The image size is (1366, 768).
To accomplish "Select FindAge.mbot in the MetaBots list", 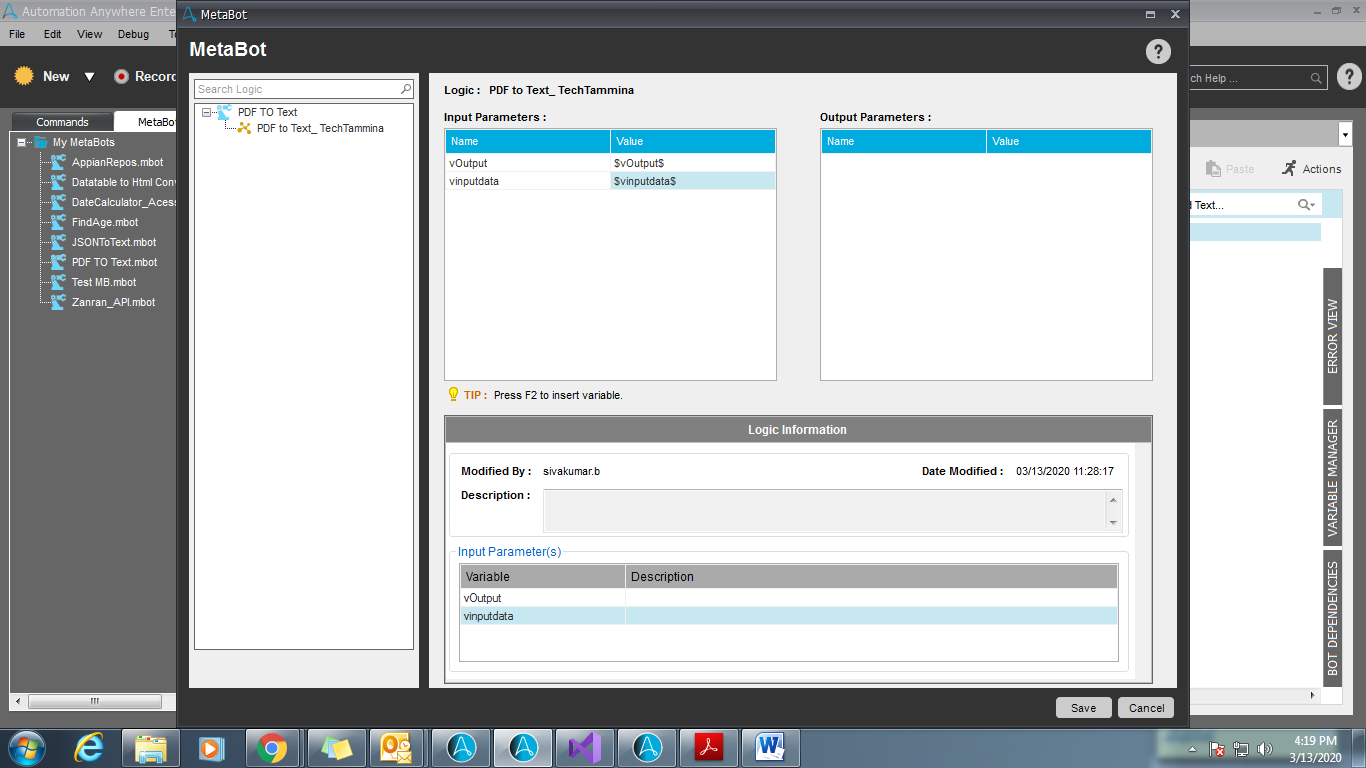I will (105, 222).
